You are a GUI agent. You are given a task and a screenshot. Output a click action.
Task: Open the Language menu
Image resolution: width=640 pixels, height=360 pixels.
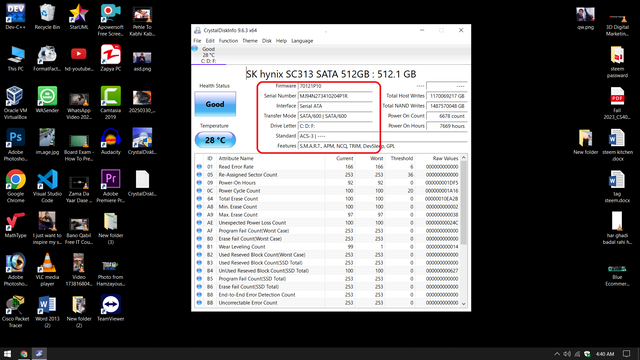click(x=302, y=41)
